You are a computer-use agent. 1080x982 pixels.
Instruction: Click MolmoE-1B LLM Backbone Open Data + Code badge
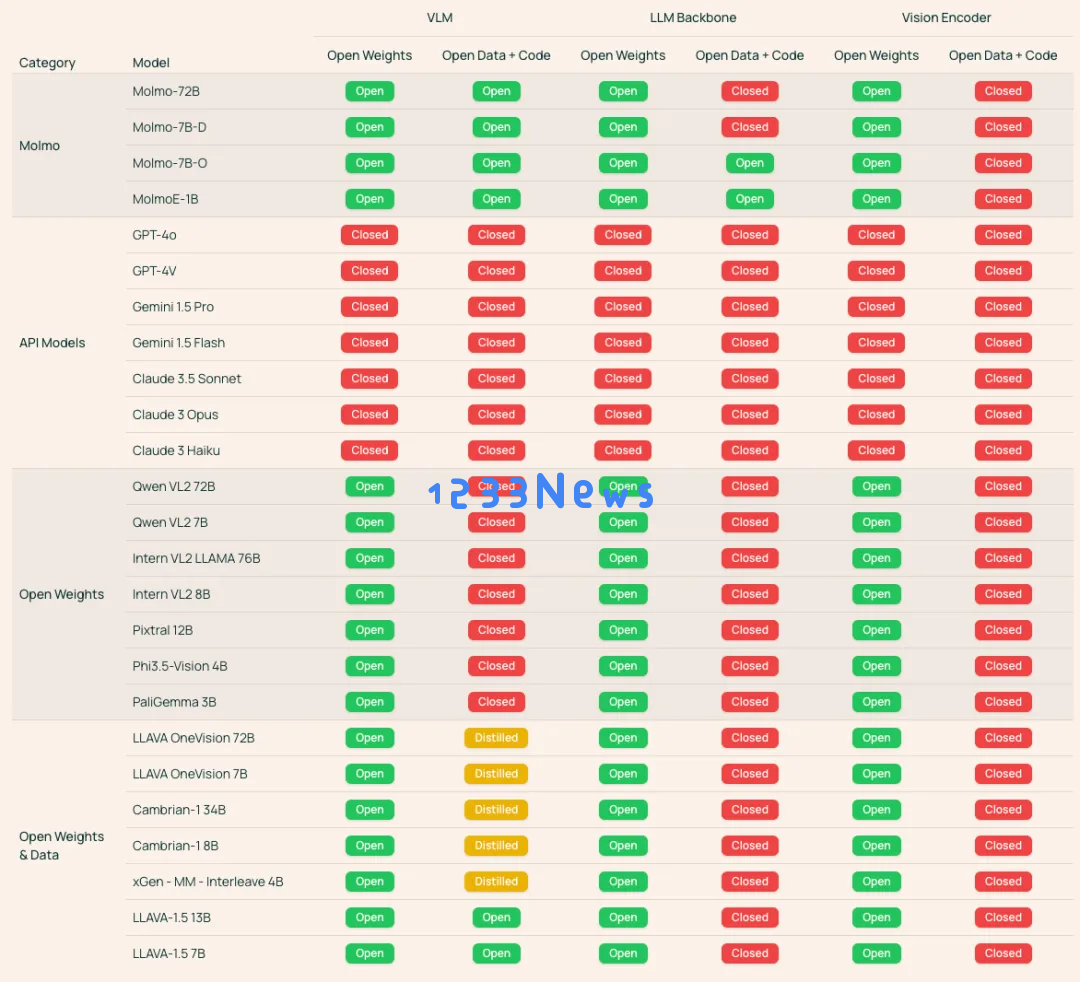(749, 199)
